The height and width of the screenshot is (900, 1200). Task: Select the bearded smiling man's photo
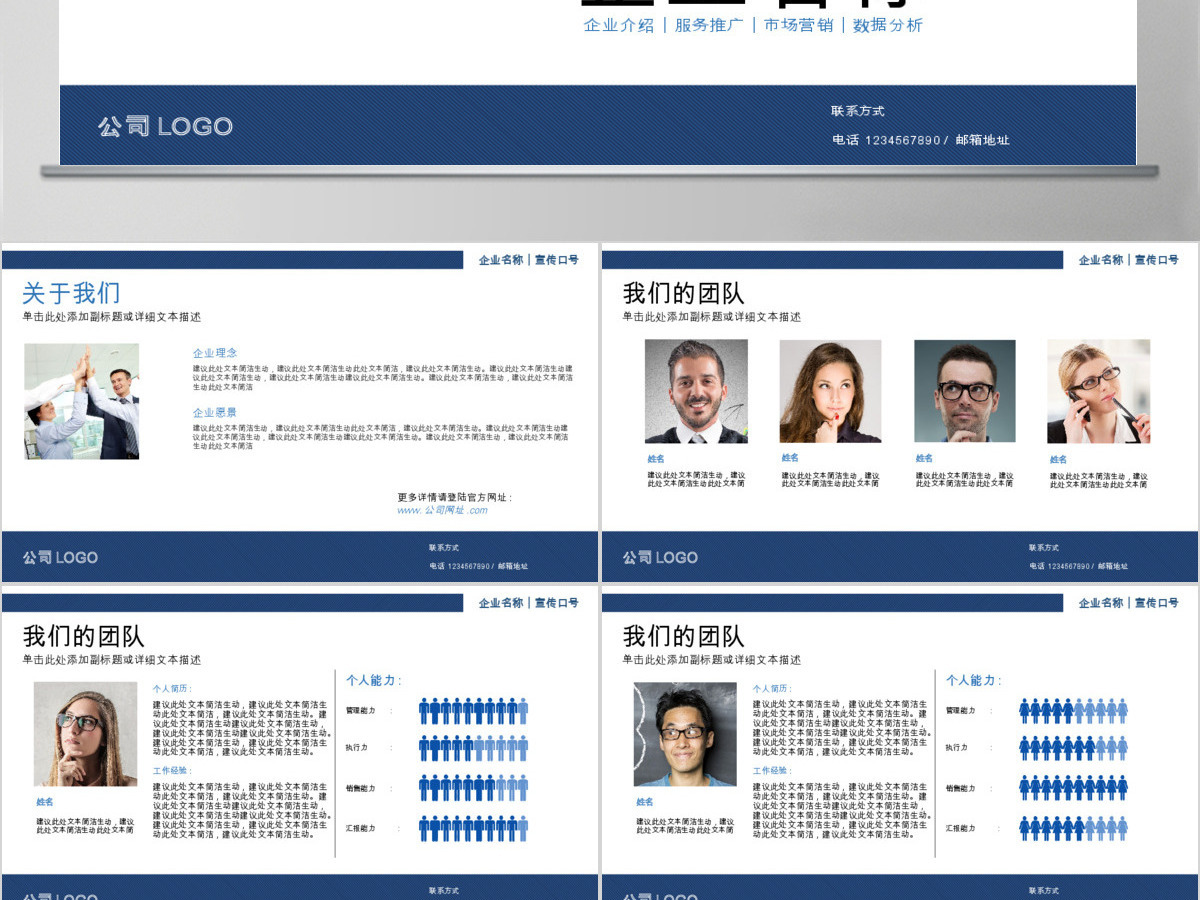[696, 391]
